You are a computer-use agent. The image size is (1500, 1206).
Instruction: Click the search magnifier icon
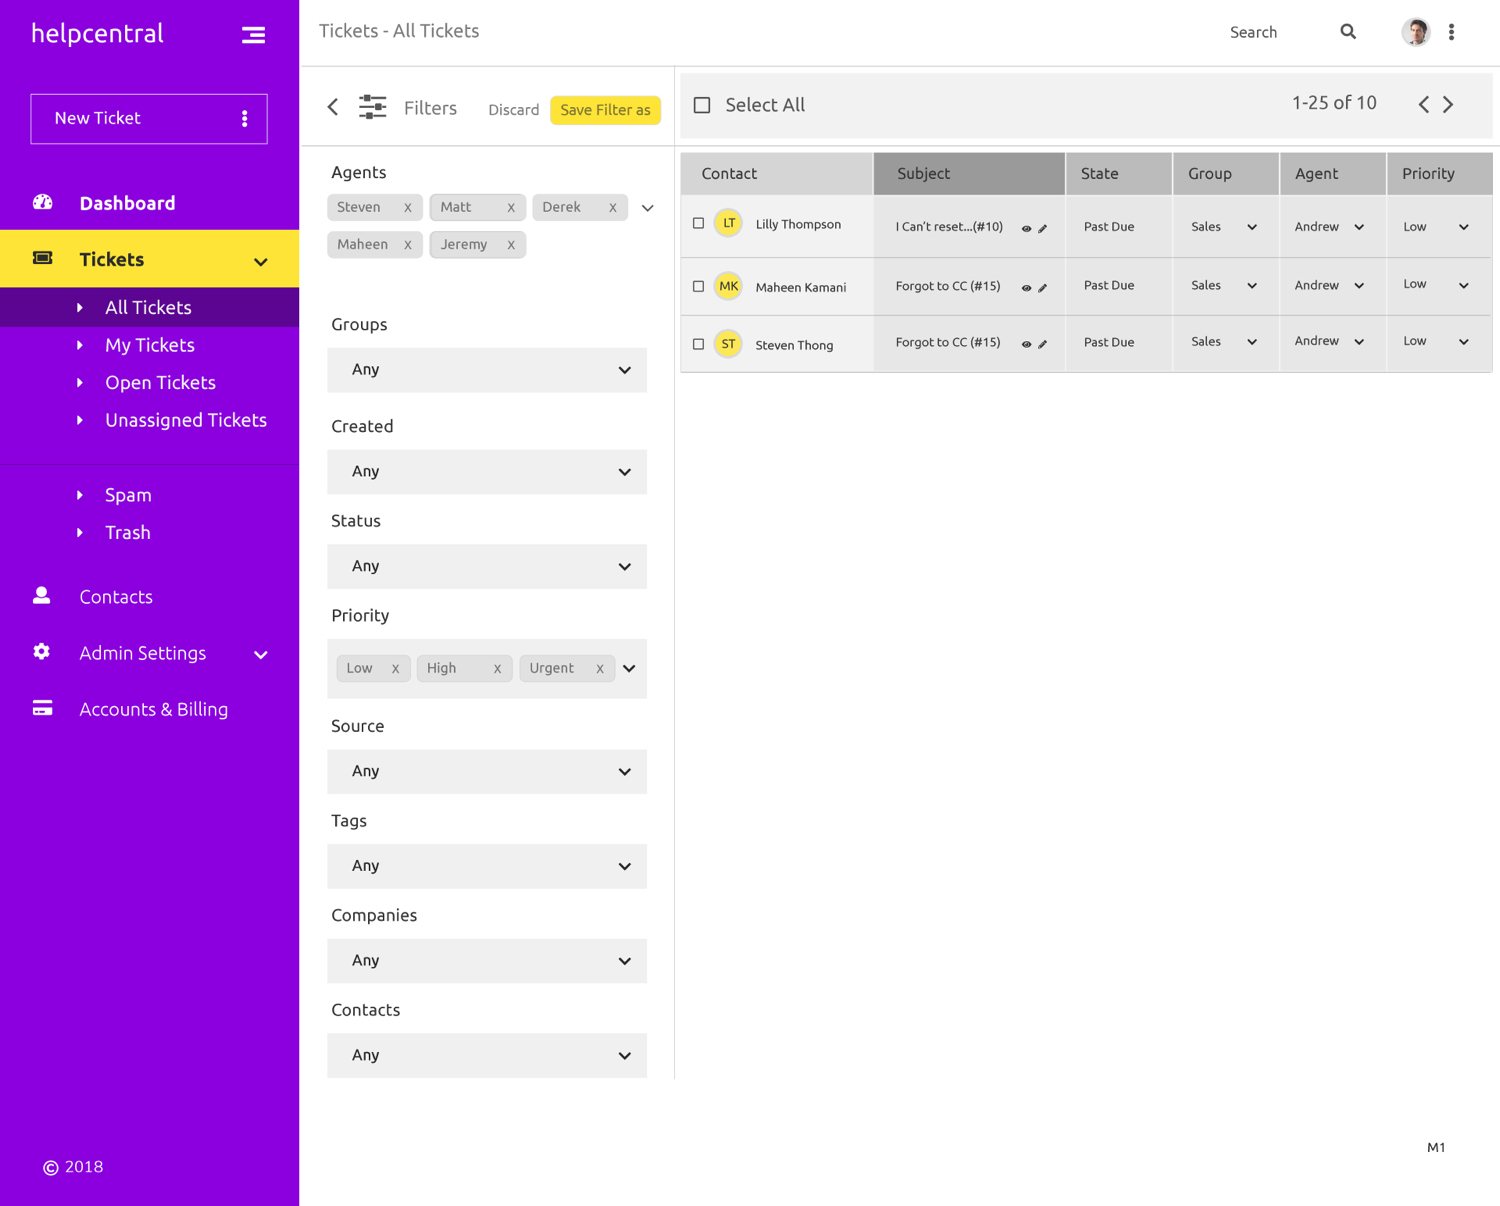click(1348, 32)
